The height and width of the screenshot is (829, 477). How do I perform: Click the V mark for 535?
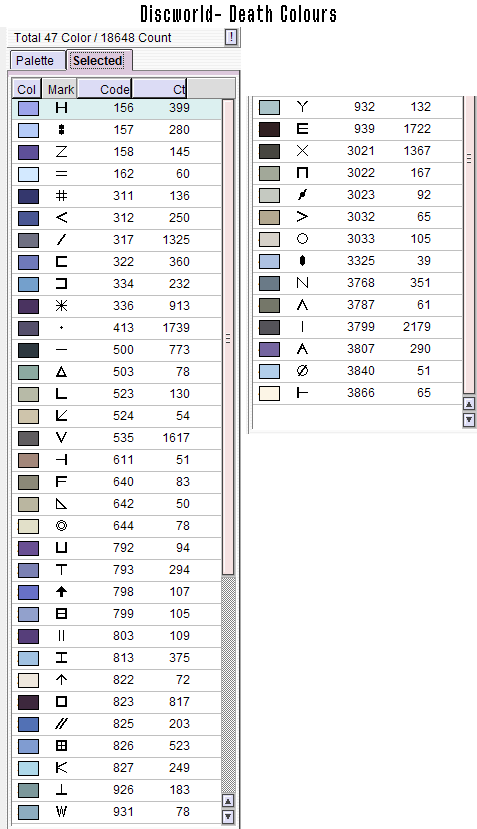point(61,438)
